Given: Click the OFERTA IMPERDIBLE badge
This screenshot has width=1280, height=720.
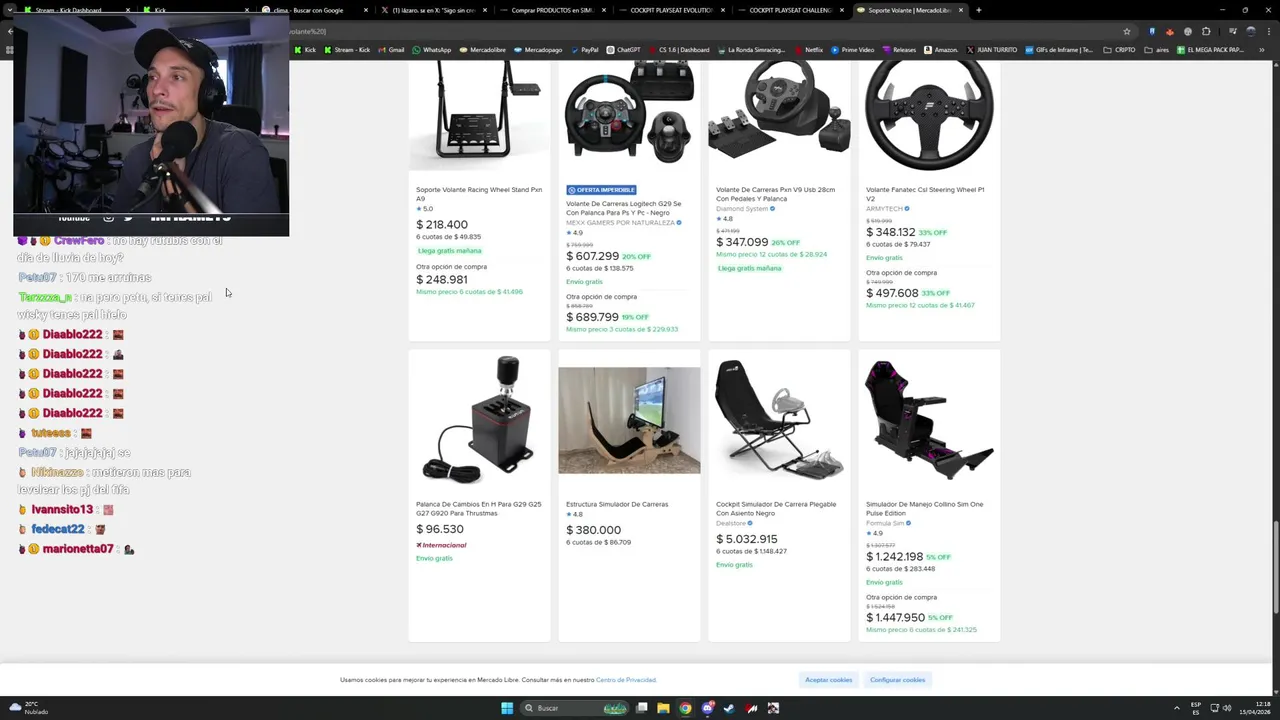Looking at the screenshot, I should (x=601, y=190).
